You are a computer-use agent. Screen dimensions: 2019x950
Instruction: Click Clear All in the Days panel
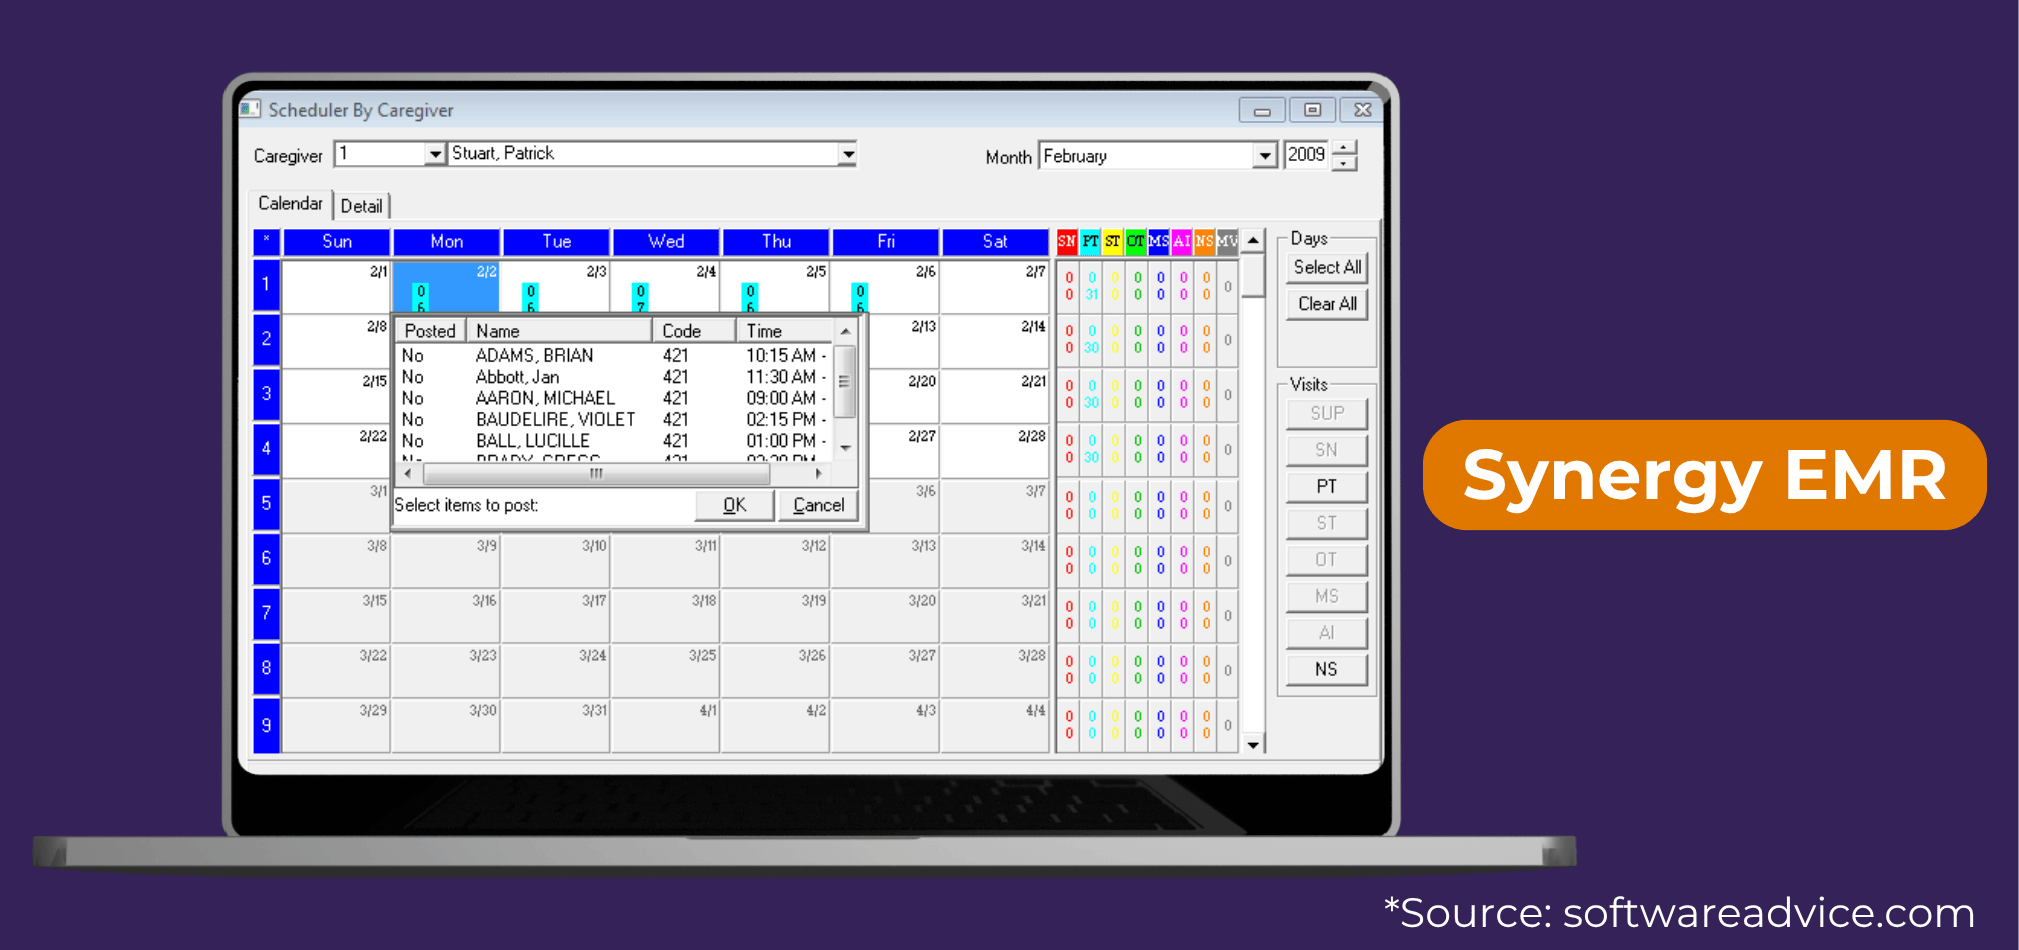[x=1326, y=304]
